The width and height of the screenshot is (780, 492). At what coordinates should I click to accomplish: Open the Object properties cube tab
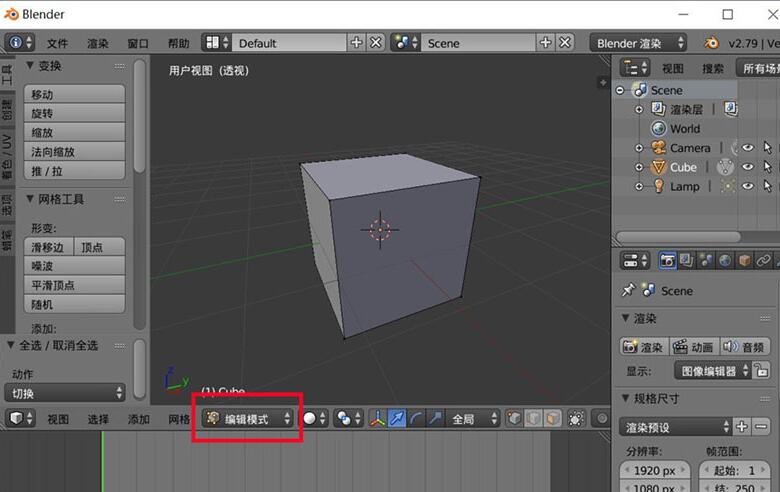744,260
